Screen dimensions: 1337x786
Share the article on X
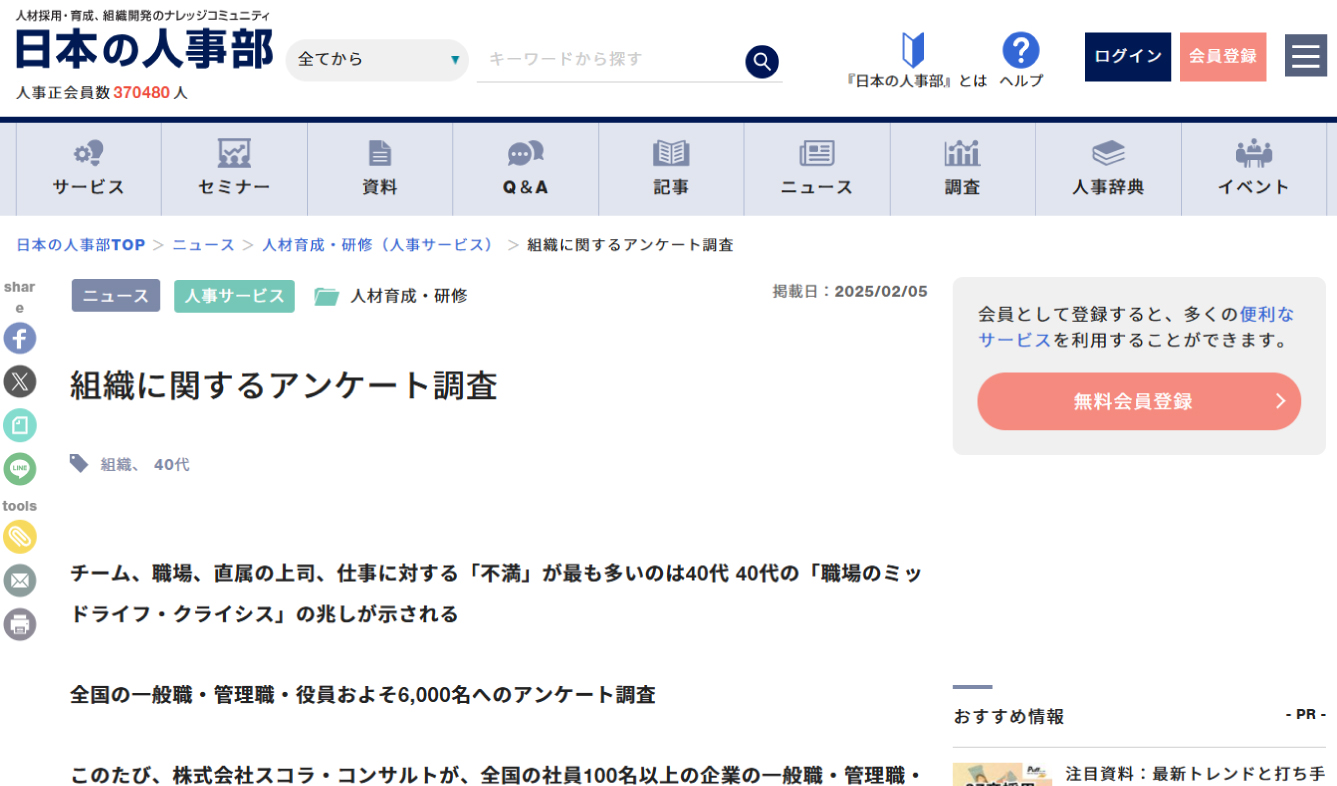(x=20, y=381)
